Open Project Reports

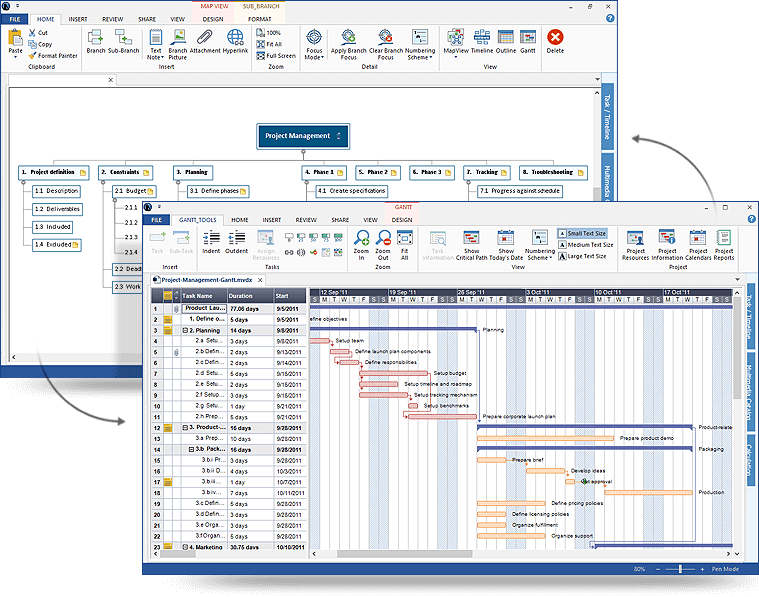(x=724, y=245)
